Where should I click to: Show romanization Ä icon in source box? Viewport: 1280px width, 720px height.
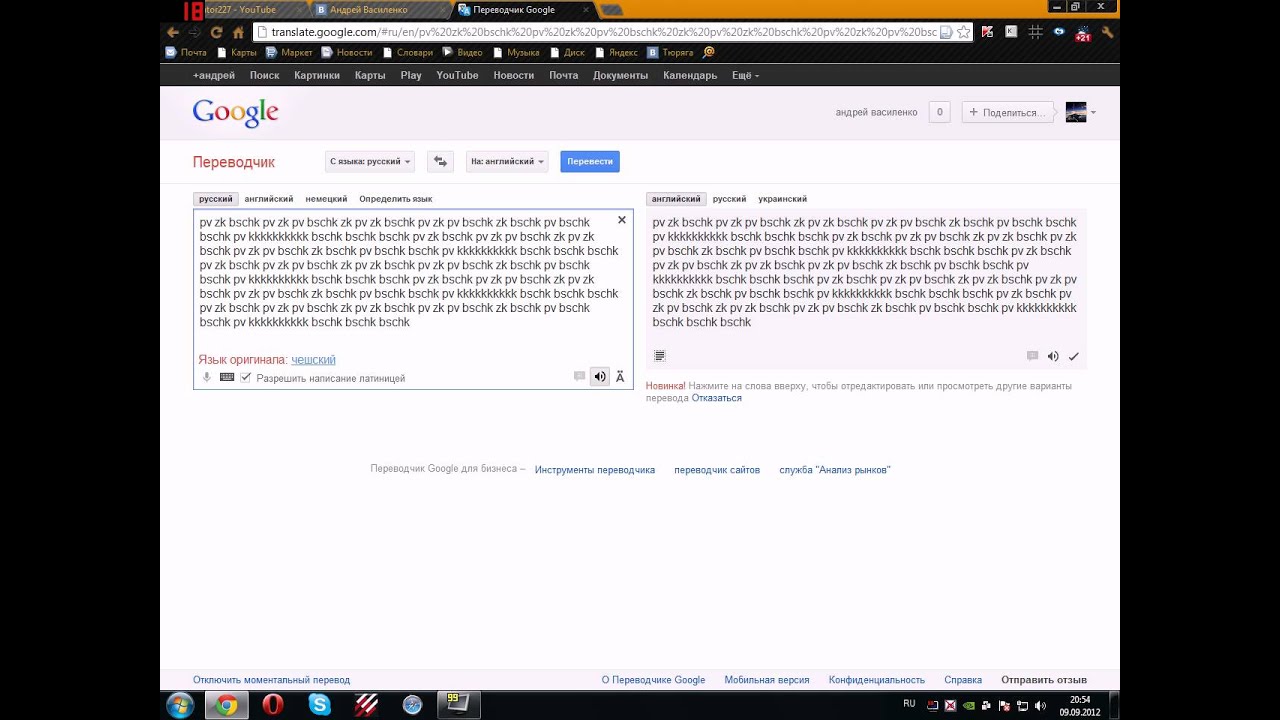[620, 376]
